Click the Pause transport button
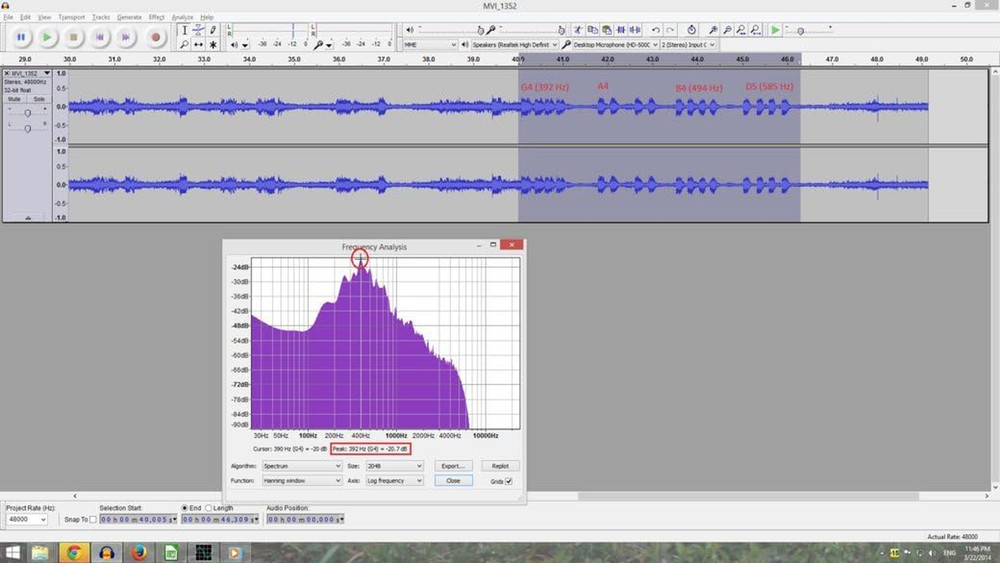Screen dimensions: 1000x563 (x=21, y=38)
